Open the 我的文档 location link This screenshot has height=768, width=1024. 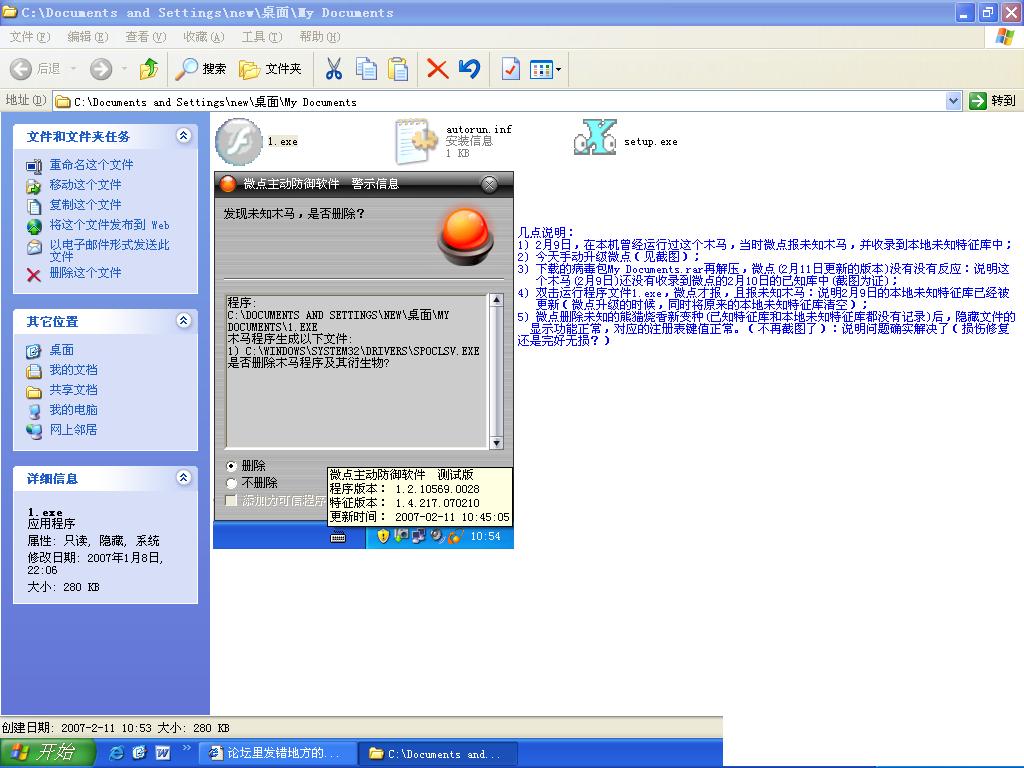point(74,370)
